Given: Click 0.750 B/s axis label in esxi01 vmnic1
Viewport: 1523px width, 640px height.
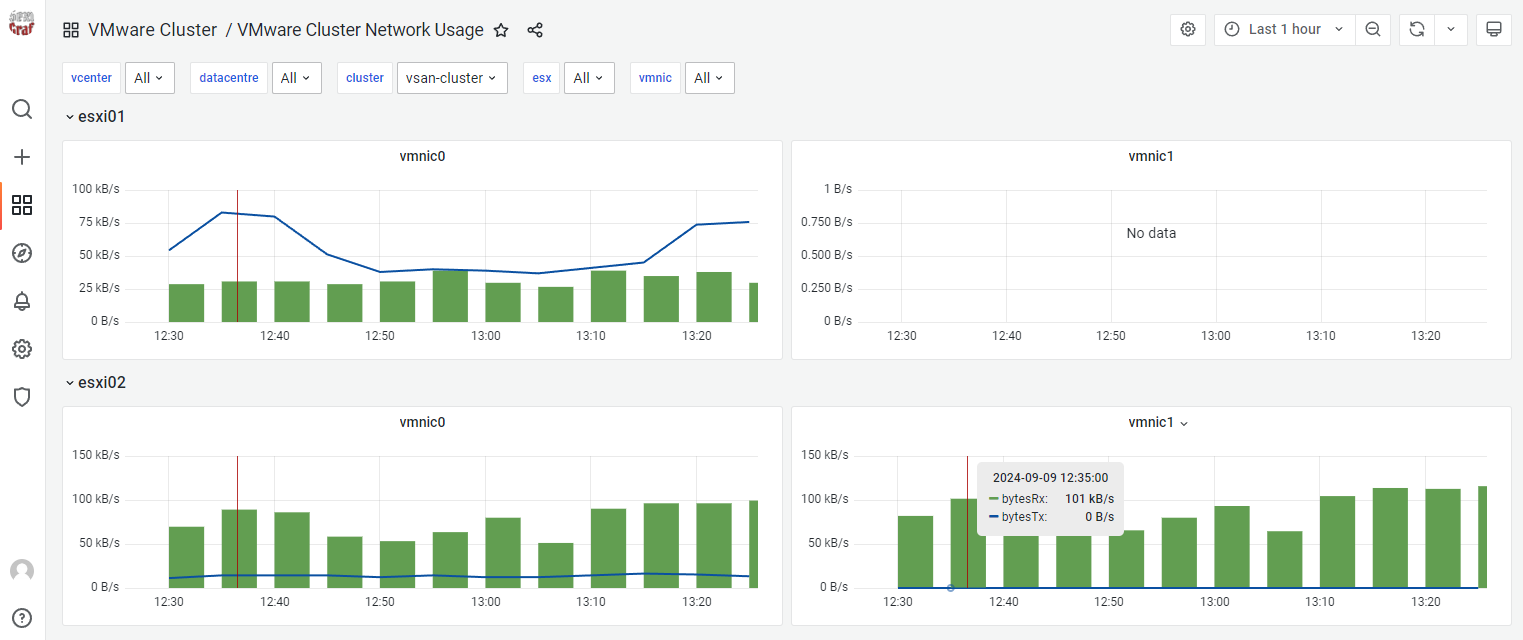Looking at the screenshot, I should point(827,222).
